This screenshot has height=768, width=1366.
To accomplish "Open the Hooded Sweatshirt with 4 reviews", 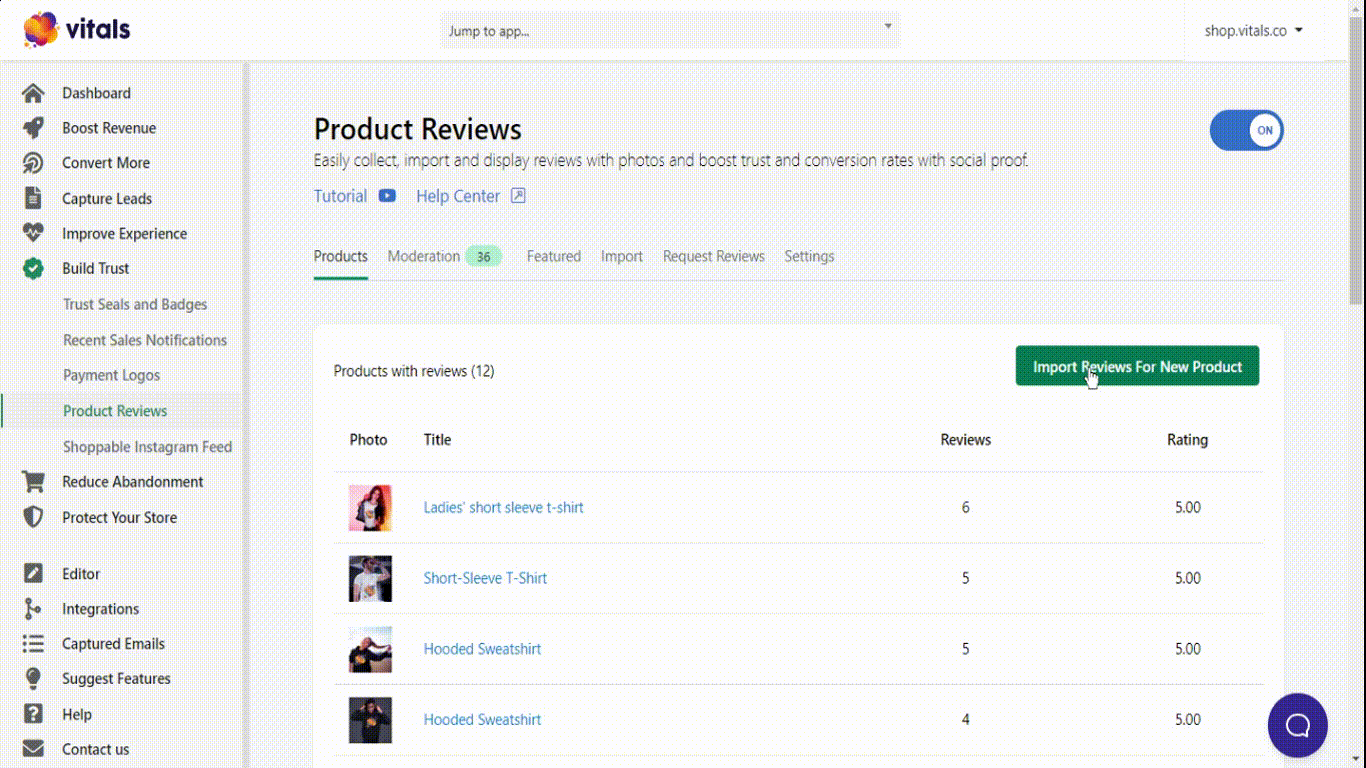I will (x=482, y=720).
